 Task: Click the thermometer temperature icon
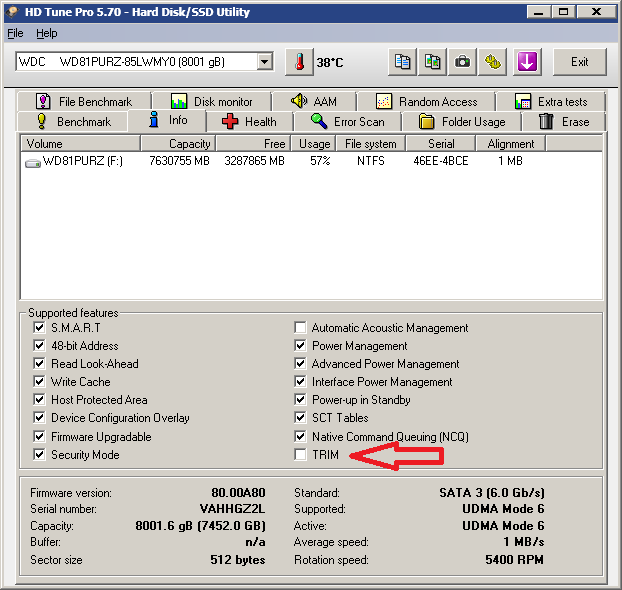(299, 62)
